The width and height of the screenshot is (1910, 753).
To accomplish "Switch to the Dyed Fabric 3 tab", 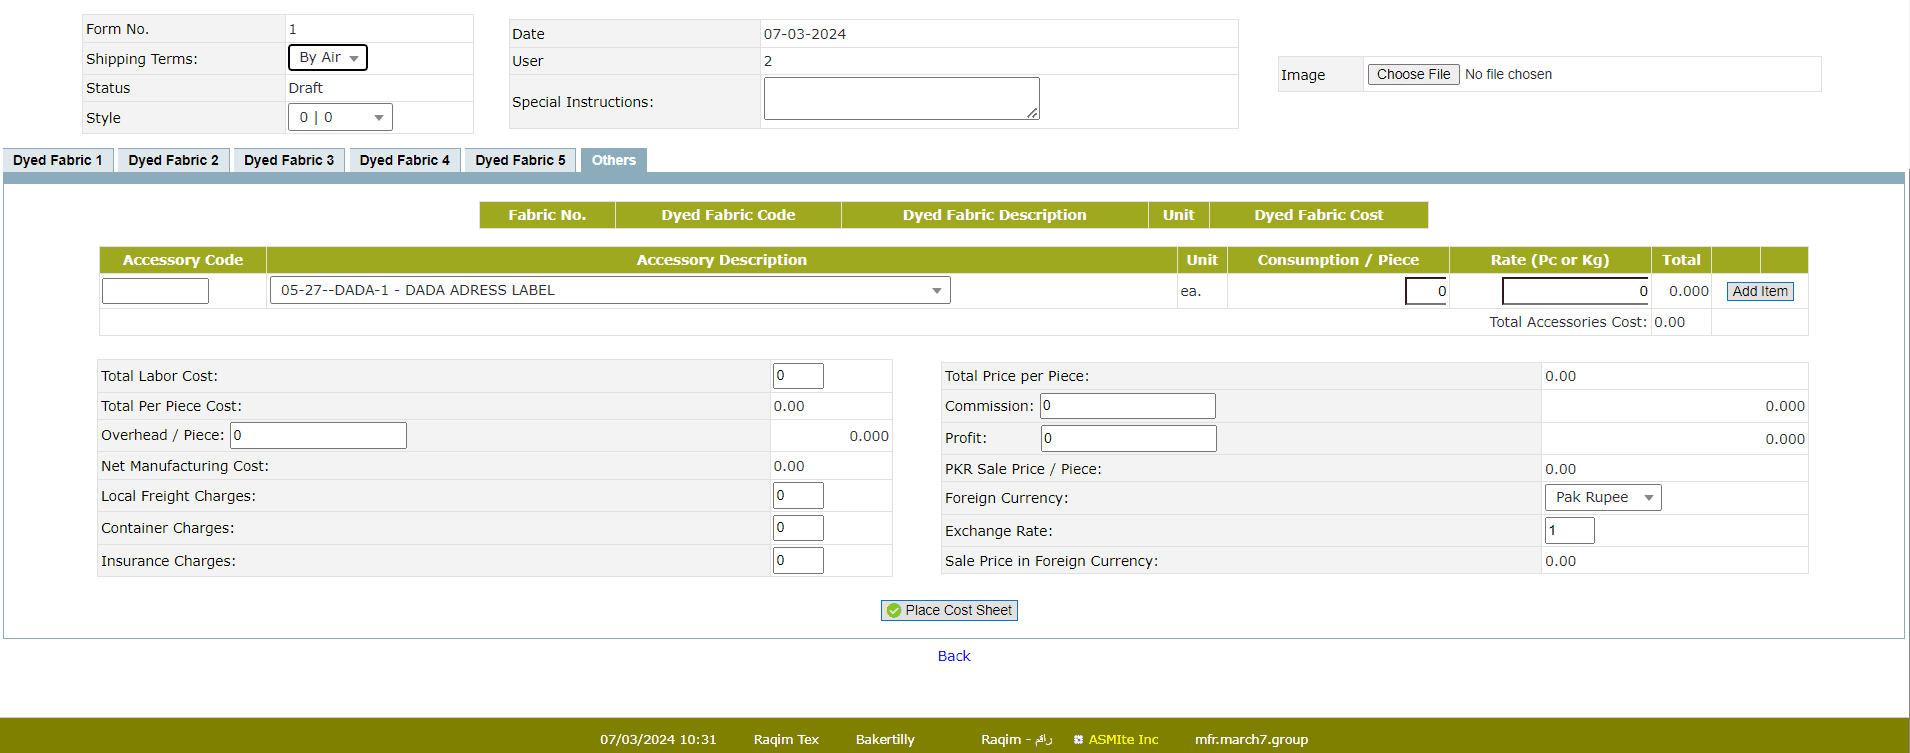I will tap(289, 160).
